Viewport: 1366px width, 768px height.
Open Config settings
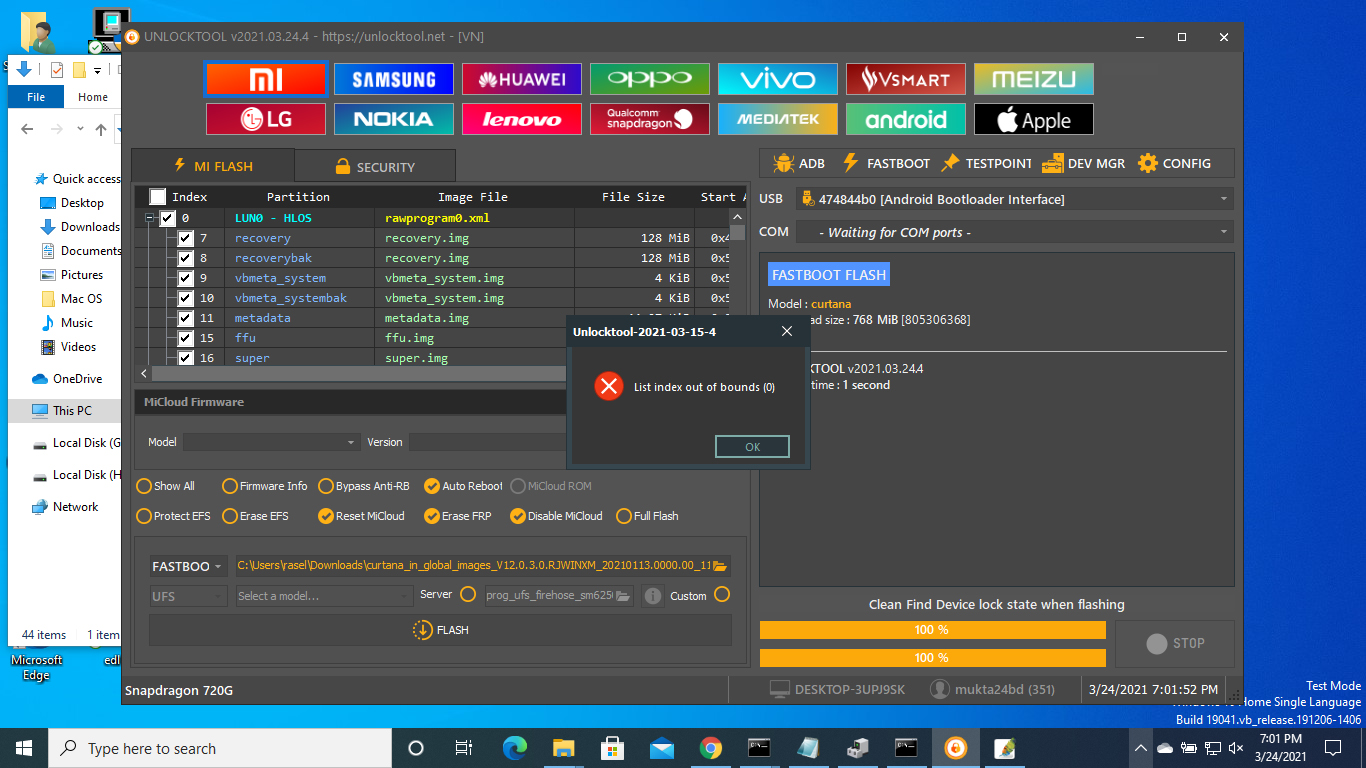tap(1174, 163)
